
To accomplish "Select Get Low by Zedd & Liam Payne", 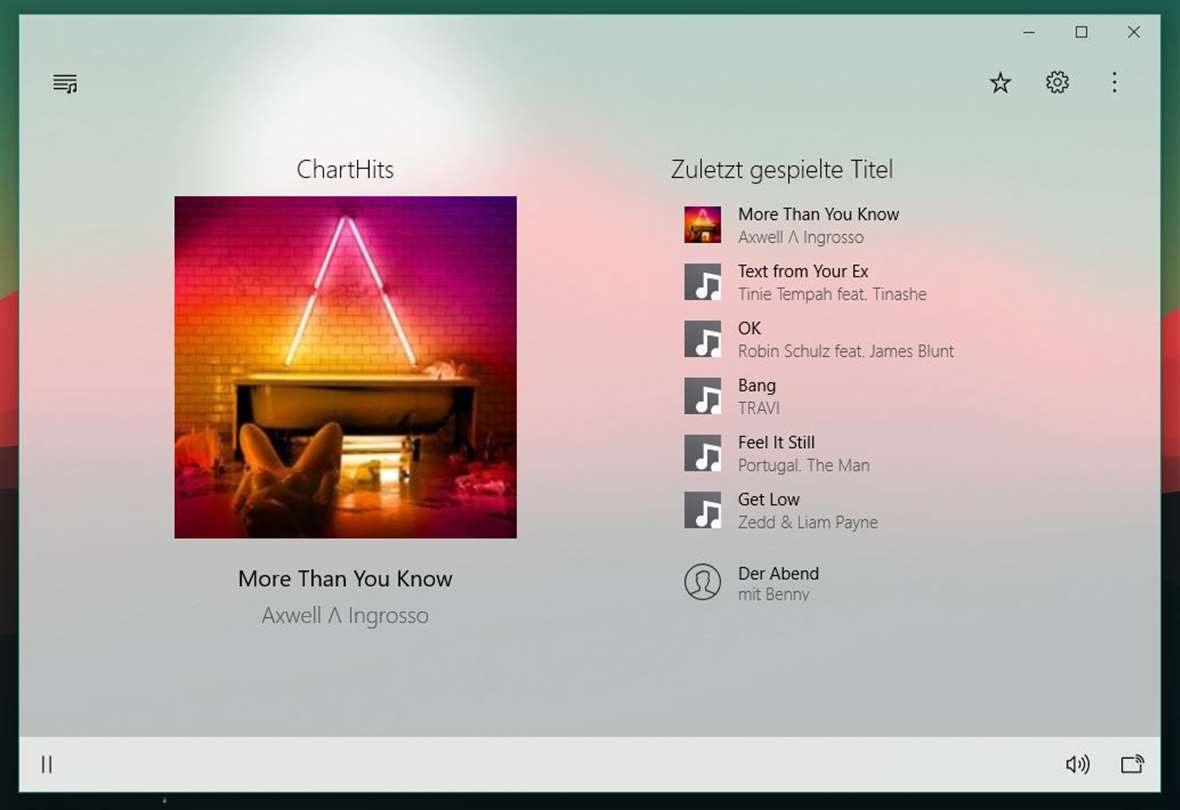I will point(780,510).
